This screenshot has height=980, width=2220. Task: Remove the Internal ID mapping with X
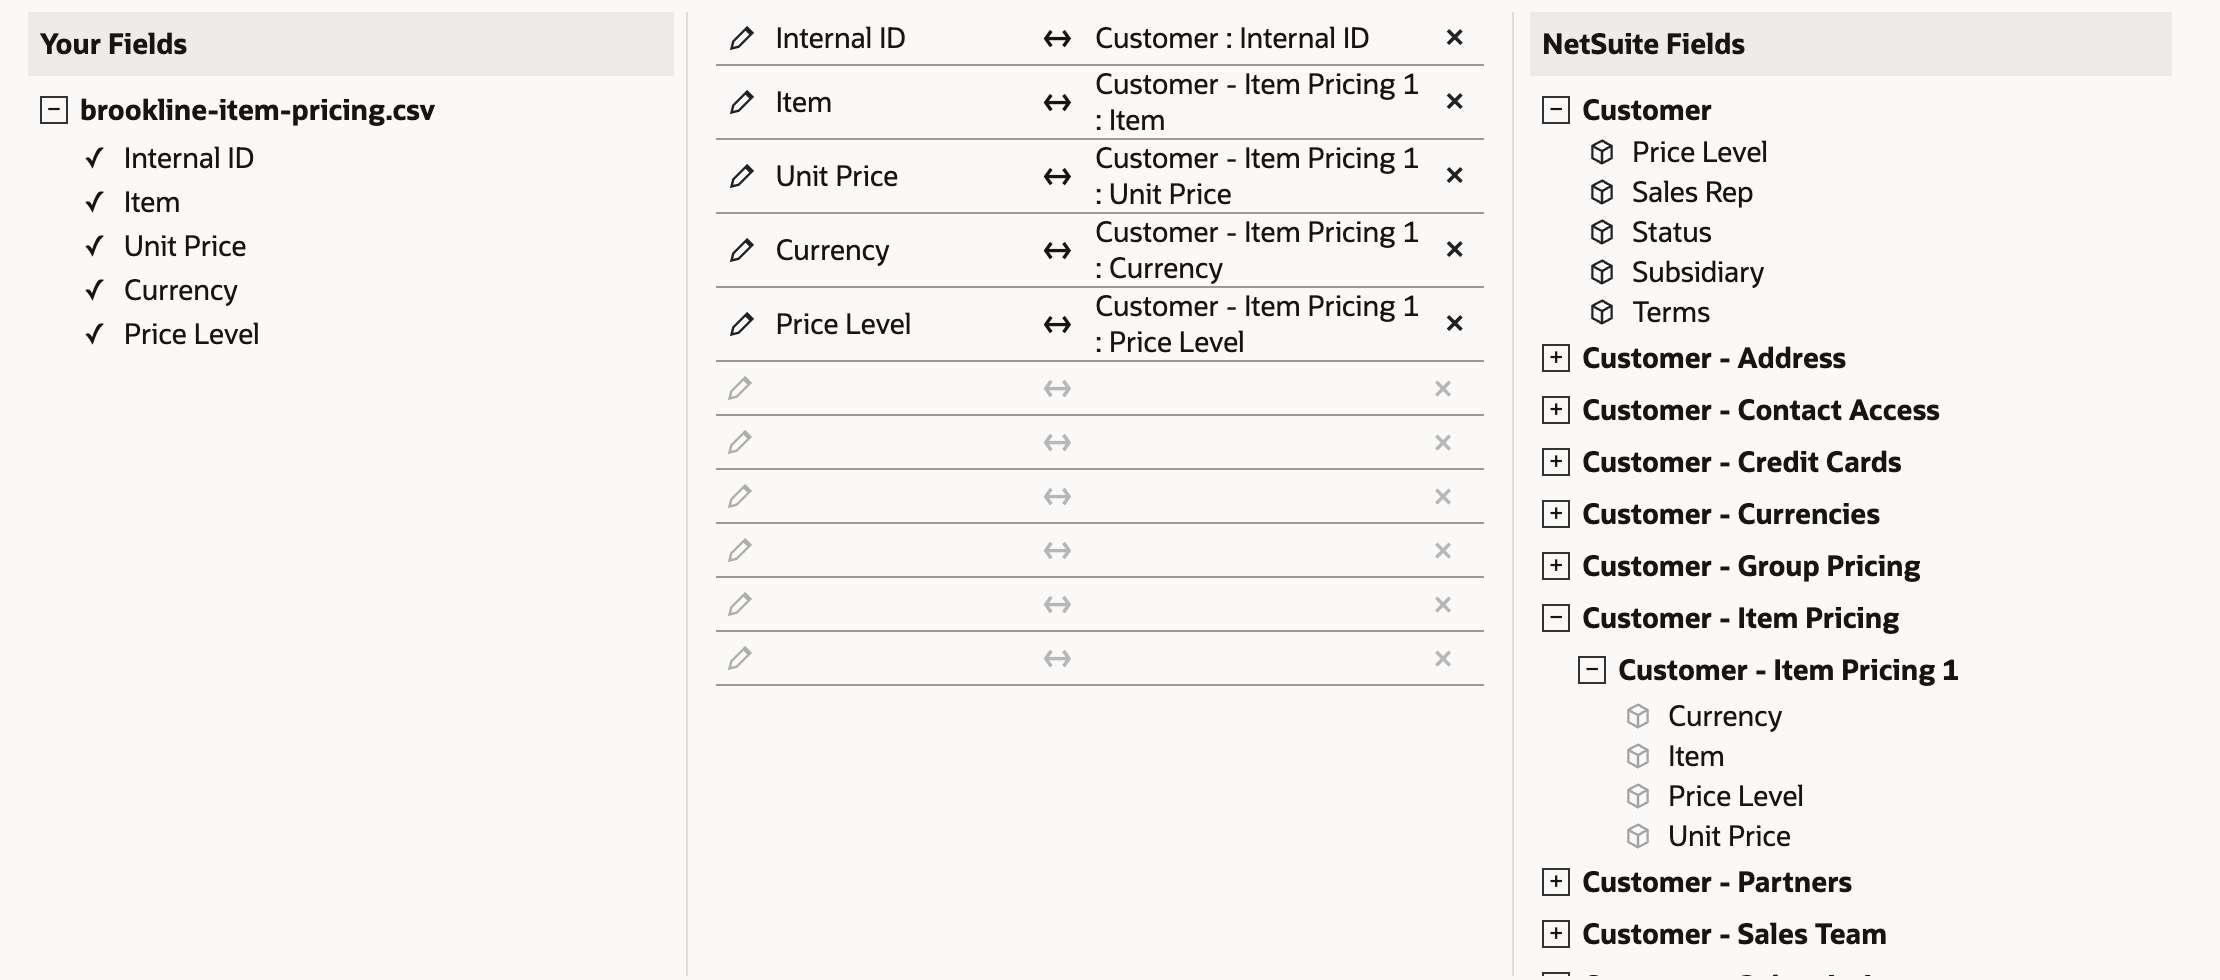point(1455,37)
